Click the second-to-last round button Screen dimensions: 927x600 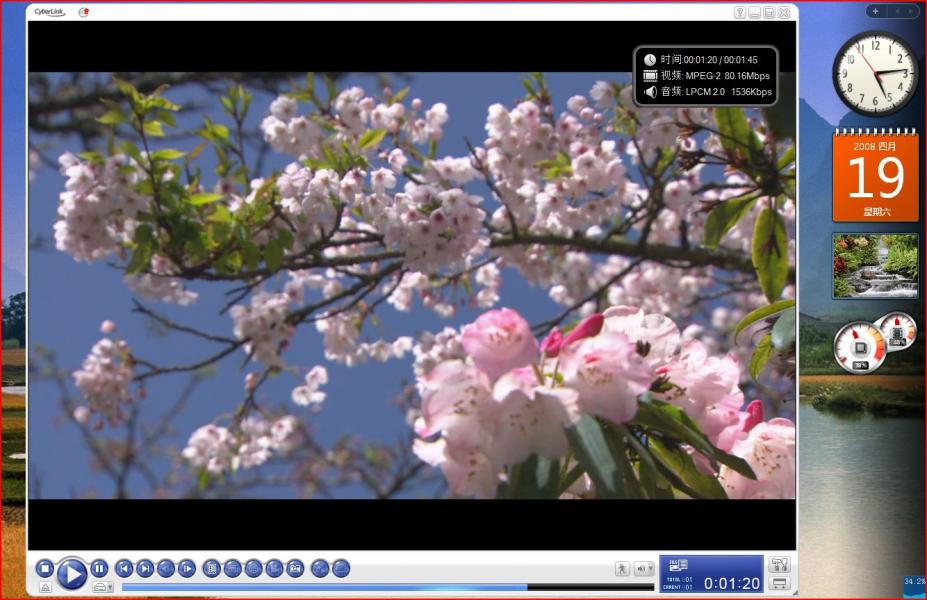[x=320, y=569]
